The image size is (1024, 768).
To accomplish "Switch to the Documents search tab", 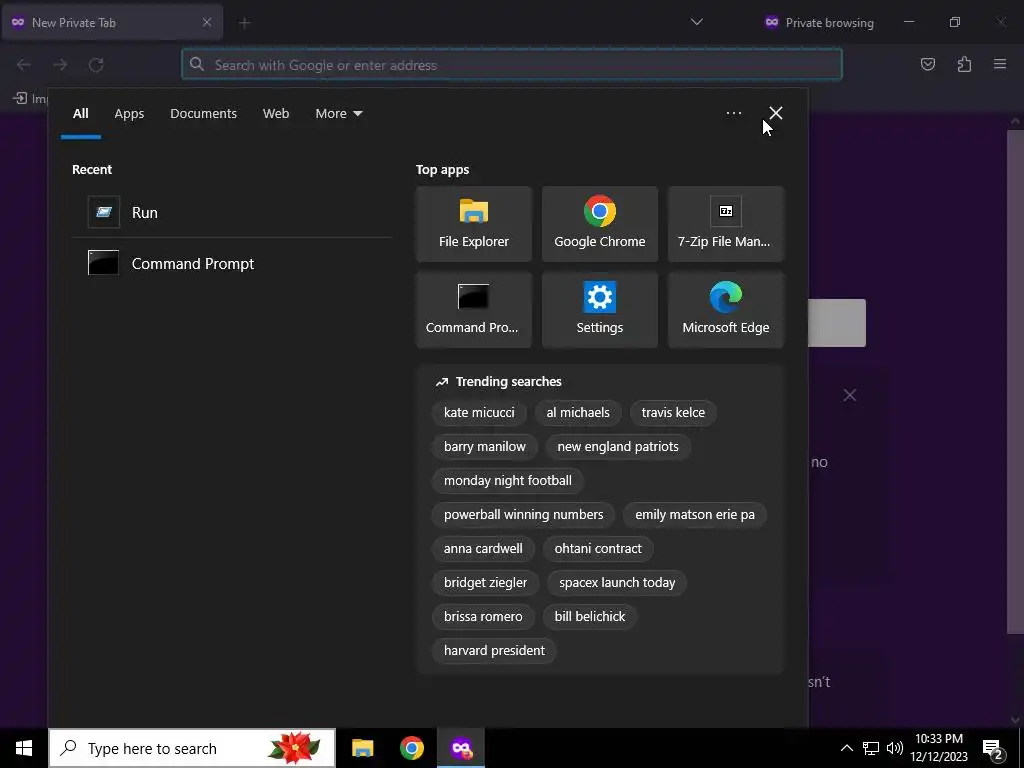I will click(203, 114).
